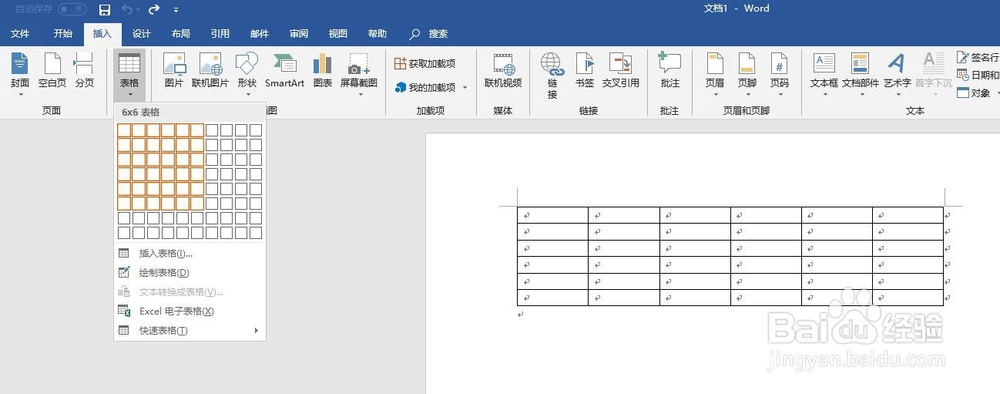Screen dimensions: 1000x394
Task: Insert a blank page with 空白页
Action: (52, 70)
